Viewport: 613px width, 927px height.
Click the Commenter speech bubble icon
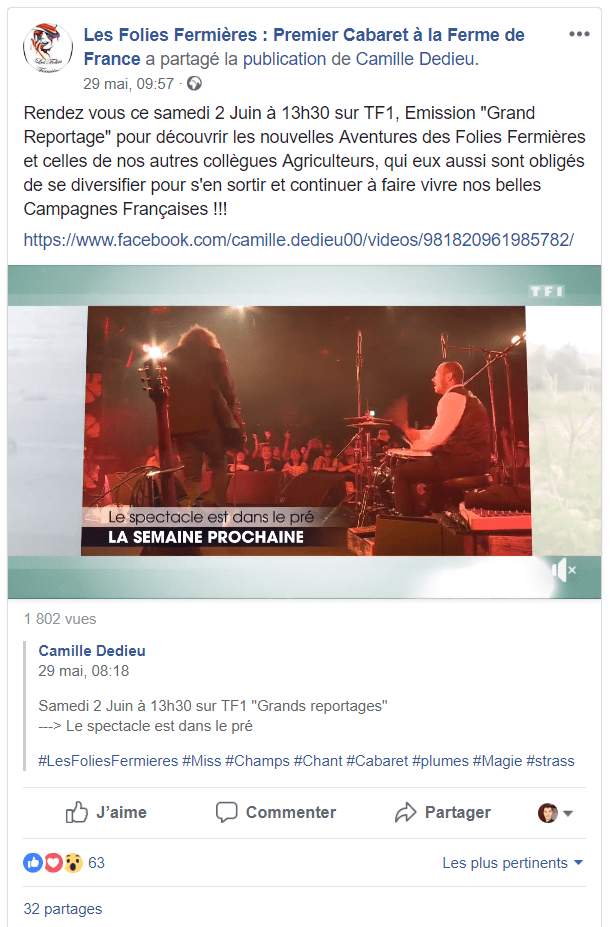tap(226, 812)
